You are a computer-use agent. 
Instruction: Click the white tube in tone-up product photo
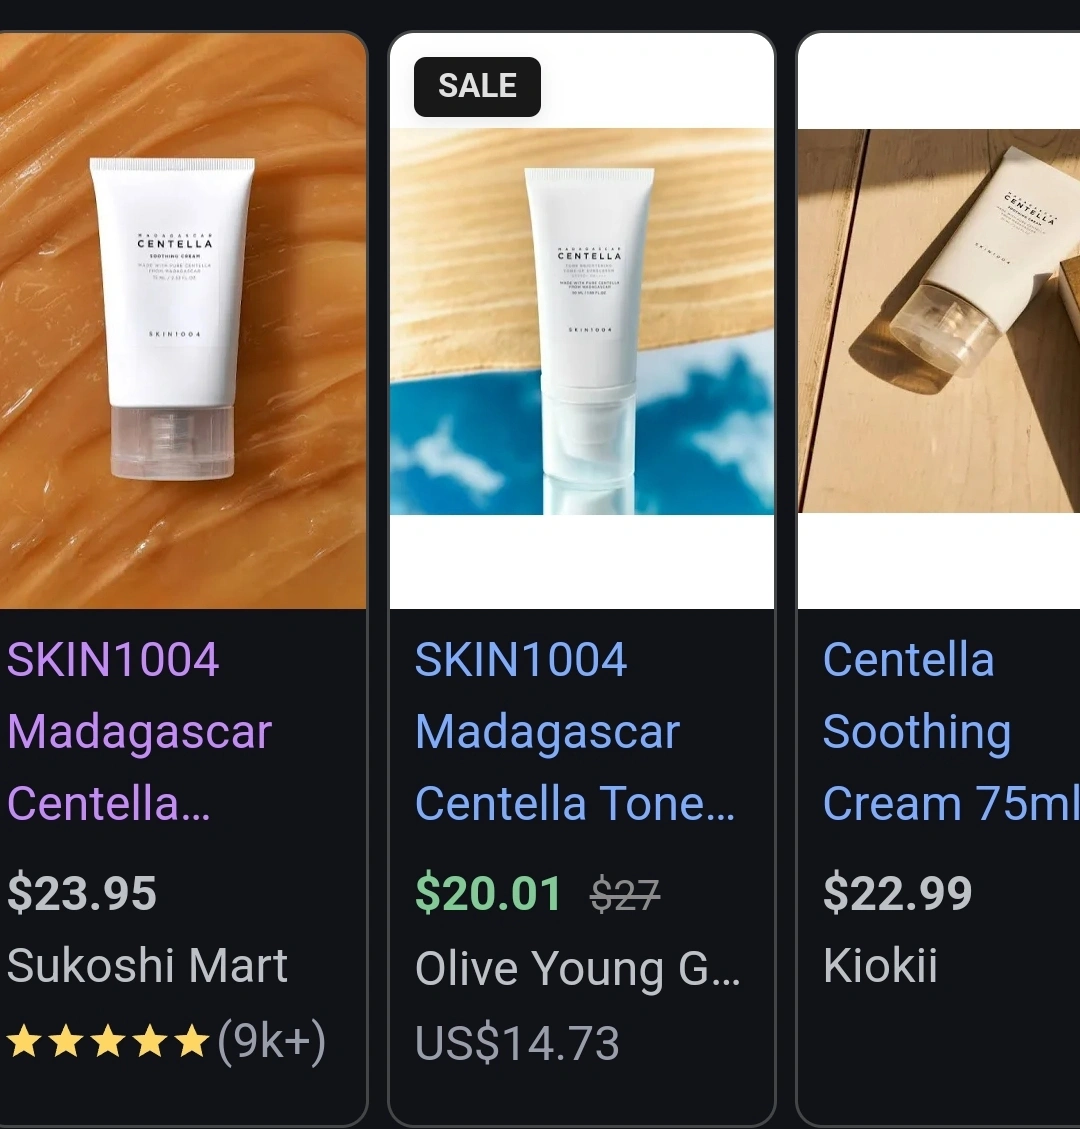pyautogui.click(x=589, y=338)
